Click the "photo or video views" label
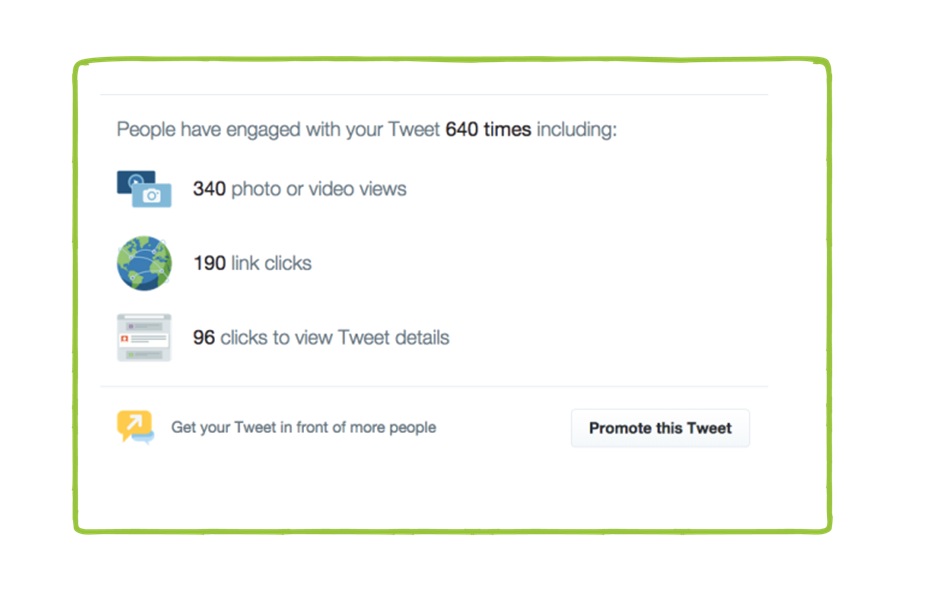Screen dimensions: 929x595 (x=319, y=189)
